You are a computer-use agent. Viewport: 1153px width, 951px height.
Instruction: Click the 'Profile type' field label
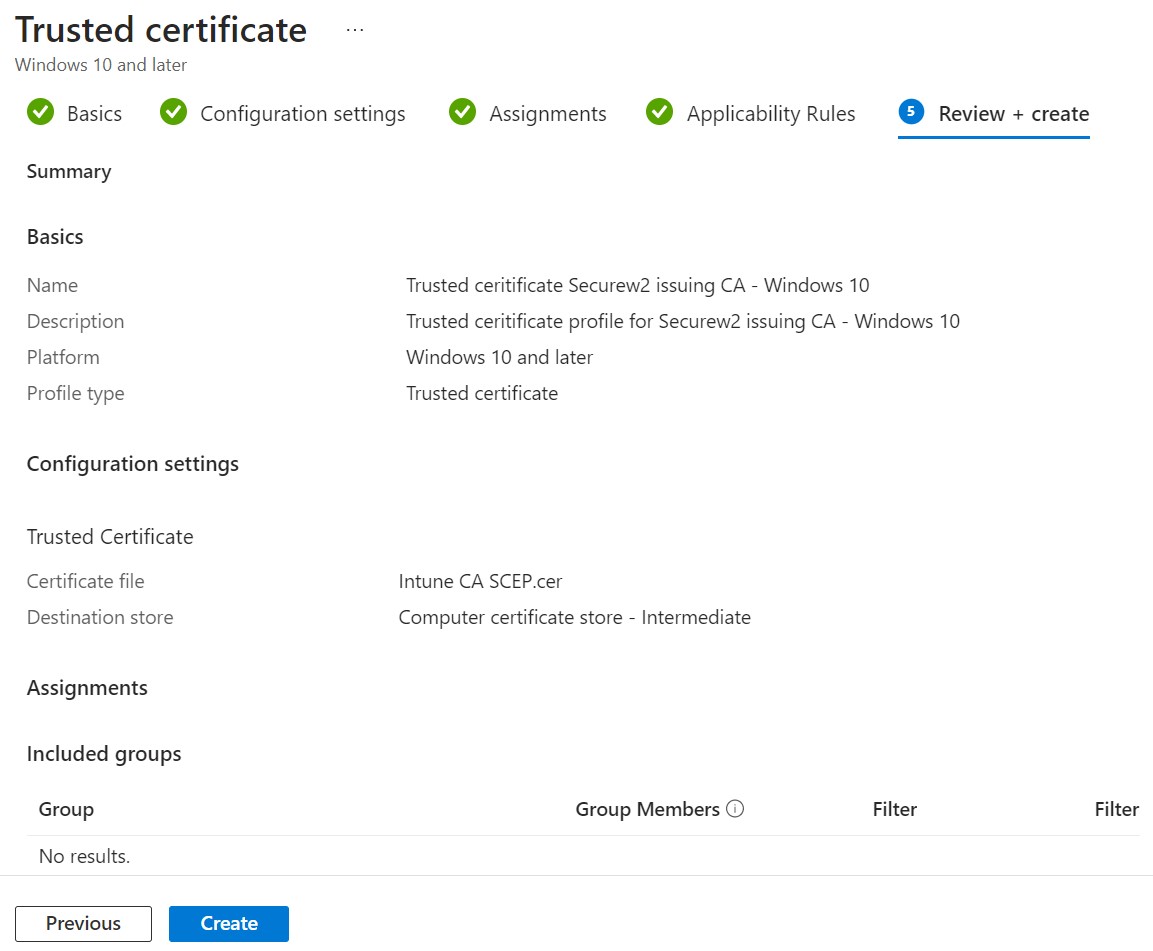click(x=75, y=393)
